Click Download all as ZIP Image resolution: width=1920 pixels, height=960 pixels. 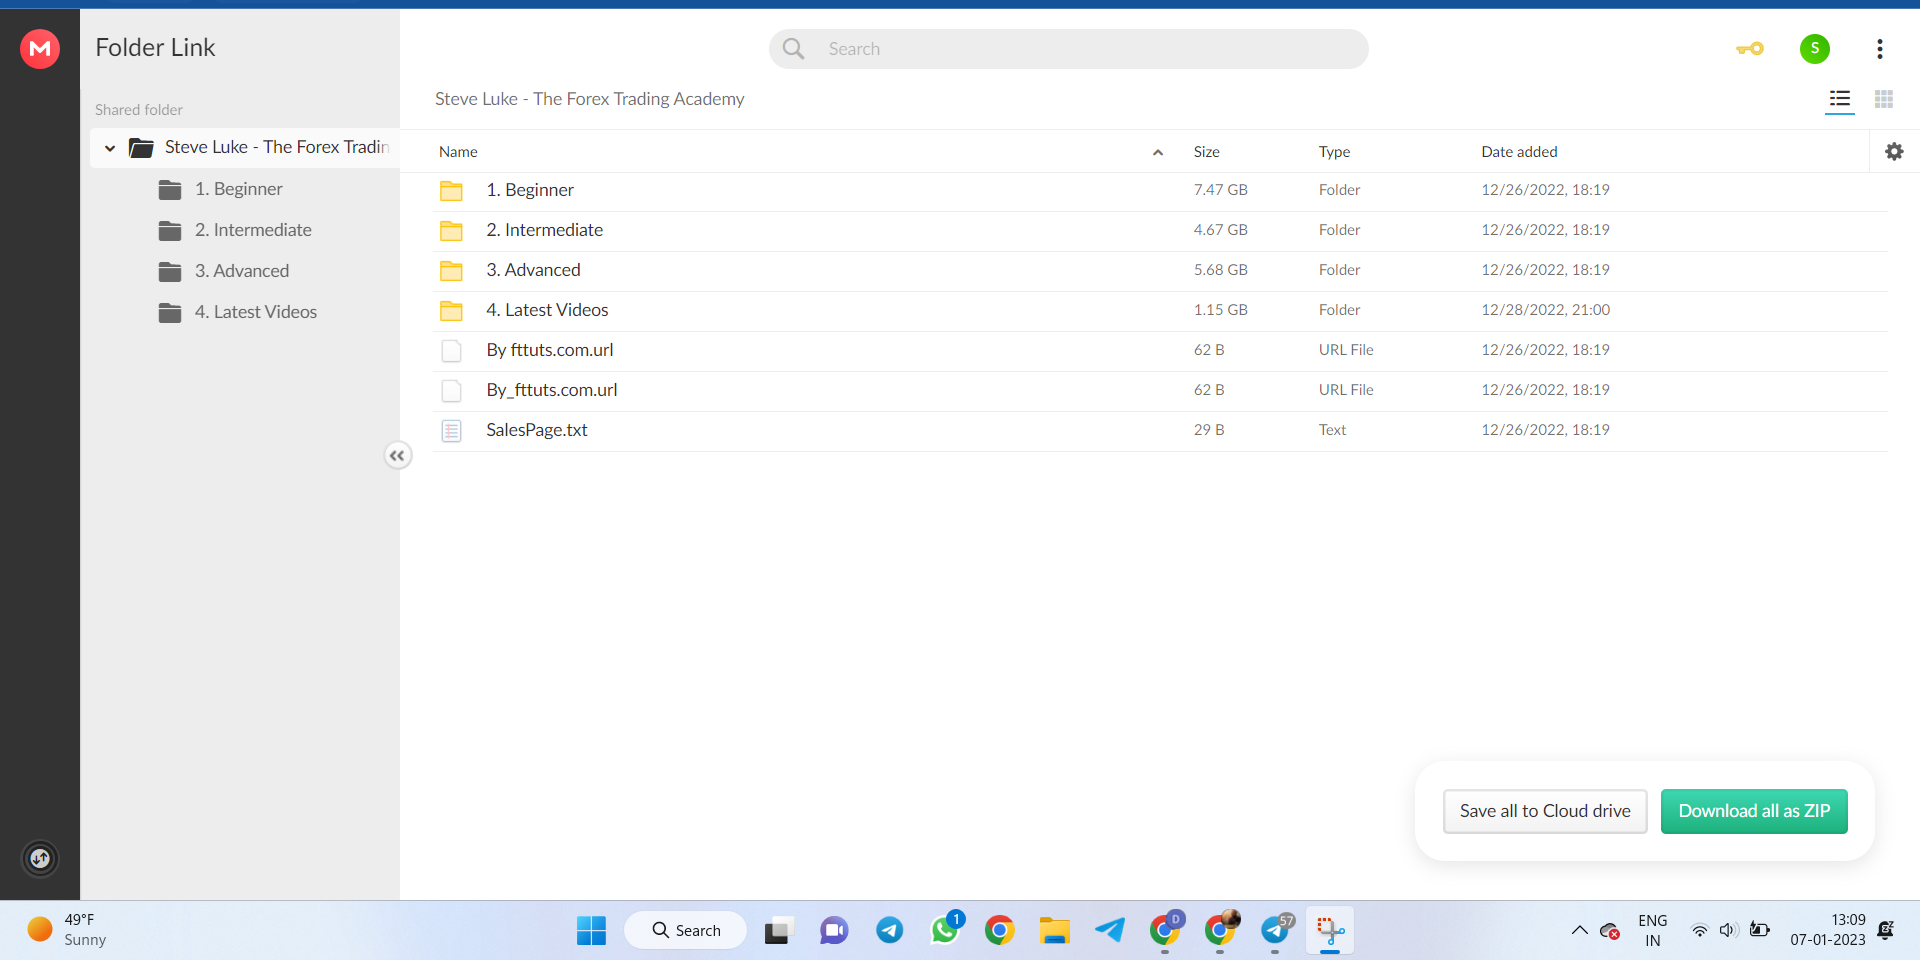1754,811
